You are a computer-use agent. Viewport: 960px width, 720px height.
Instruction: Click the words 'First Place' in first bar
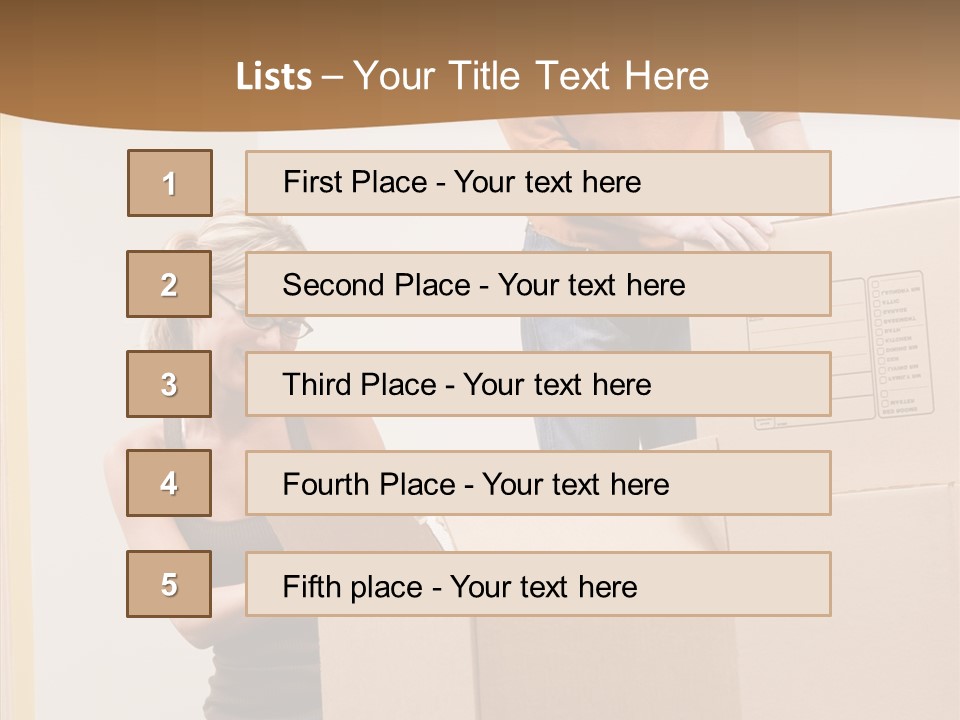tap(355, 182)
